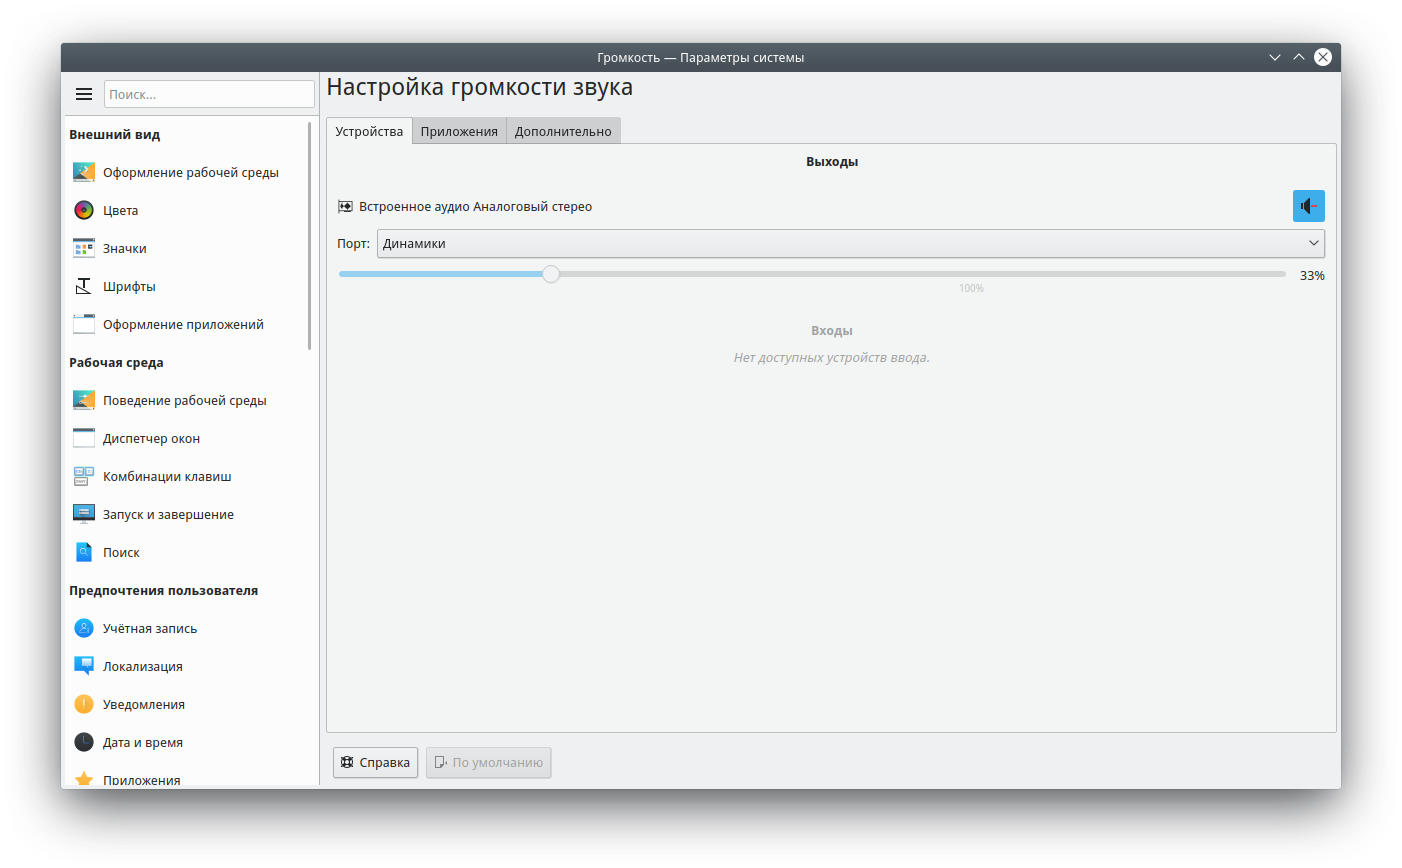The width and height of the screenshot is (1402, 868).
Task: Click the Приложения star icon
Action: (x=84, y=778)
